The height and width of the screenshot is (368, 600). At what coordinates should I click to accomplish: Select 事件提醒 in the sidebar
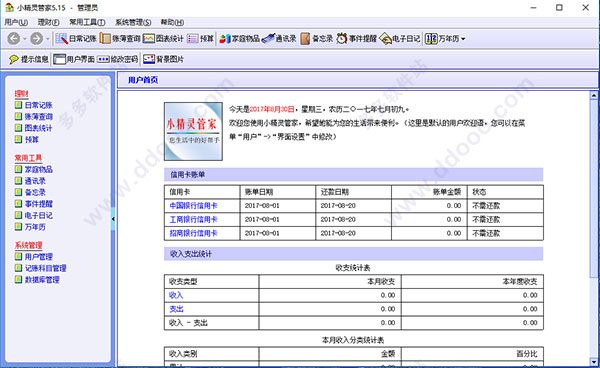tap(38, 204)
